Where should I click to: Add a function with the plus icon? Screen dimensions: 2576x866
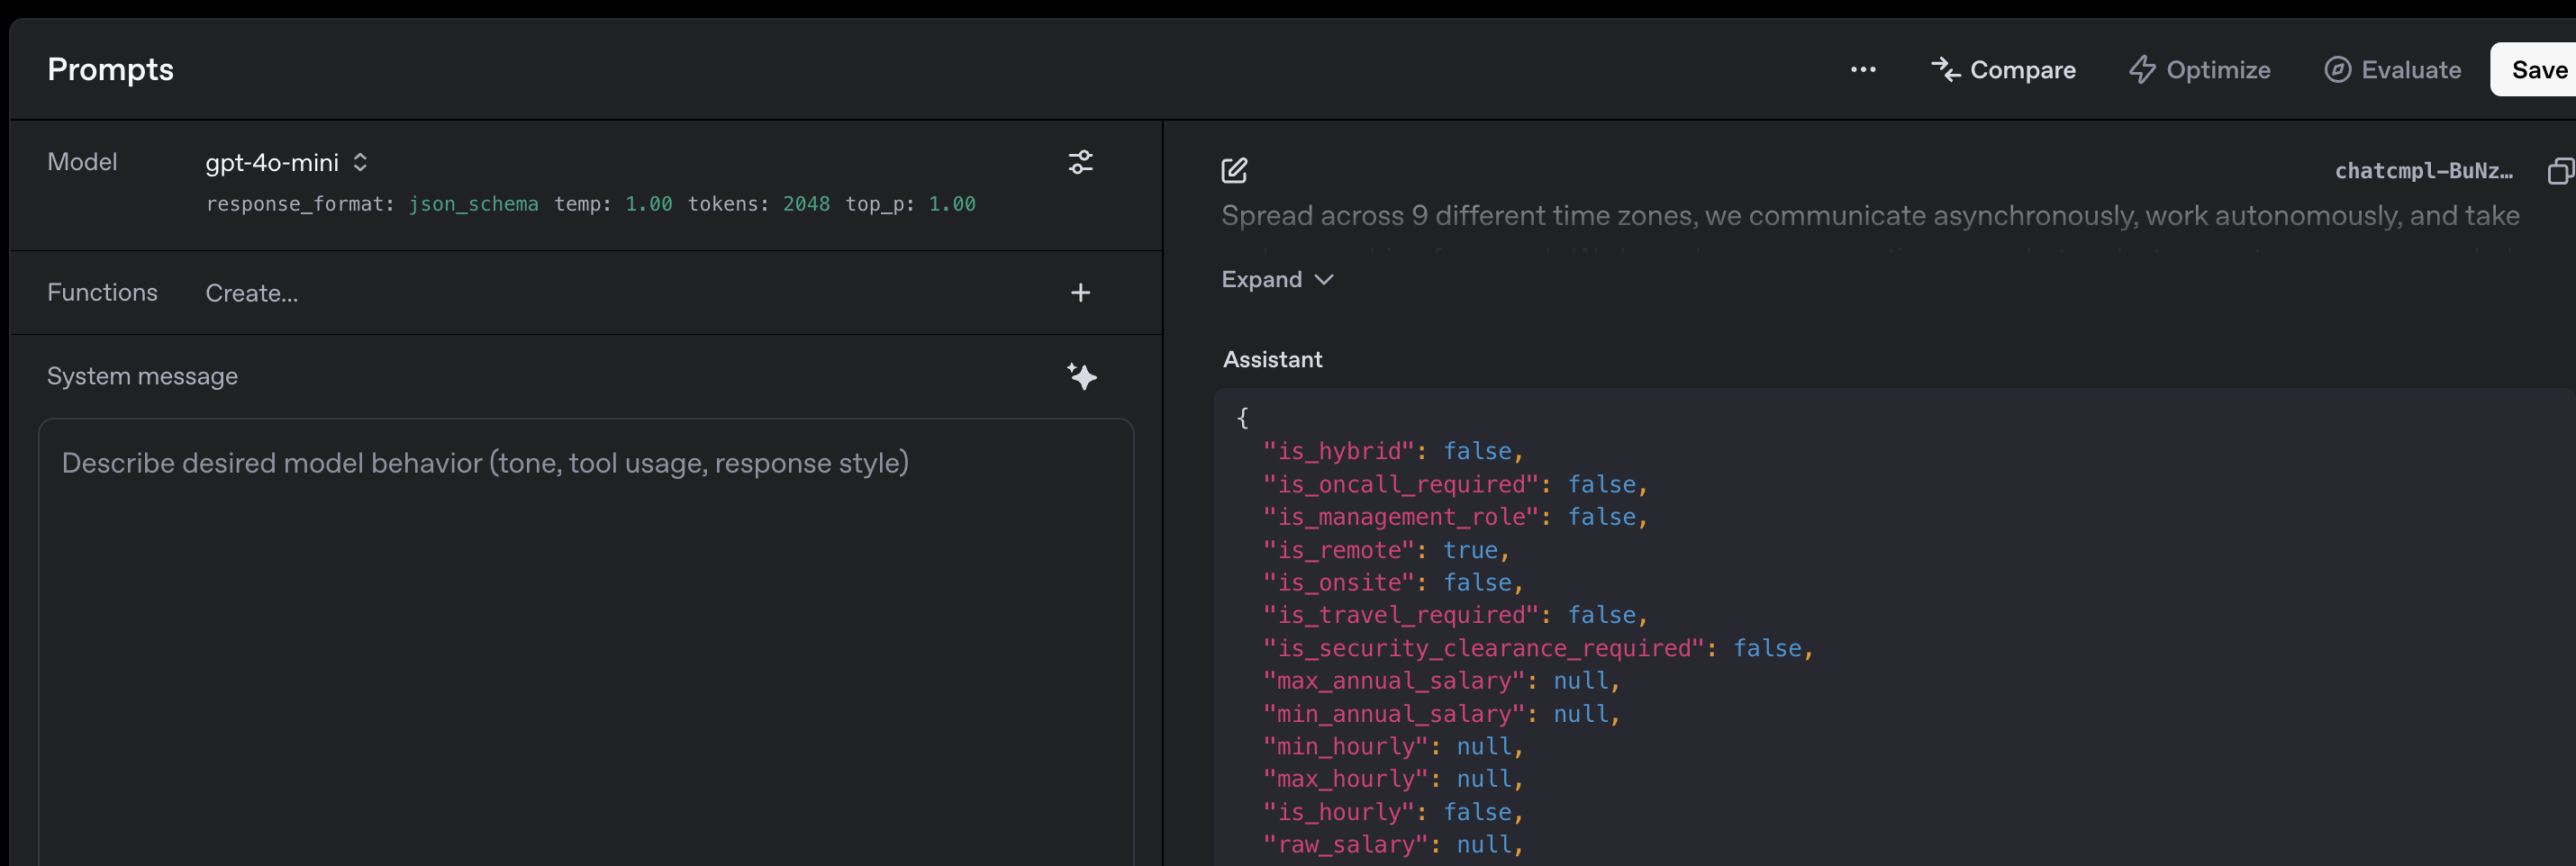click(1081, 293)
